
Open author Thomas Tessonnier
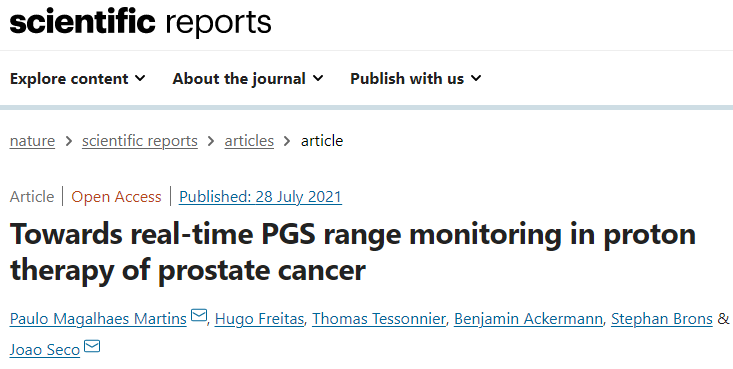click(x=379, y=319)
